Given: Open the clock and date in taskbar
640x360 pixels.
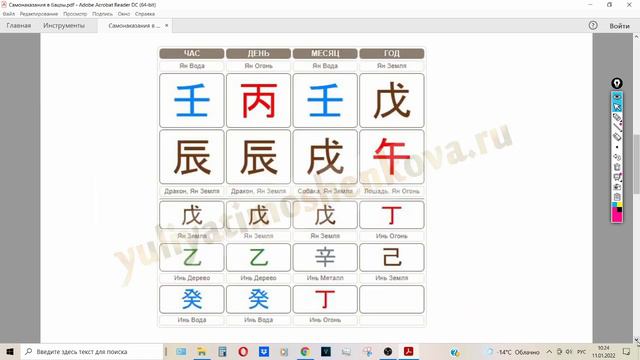Looking at the screenshot, I should (x=603, y=351).
